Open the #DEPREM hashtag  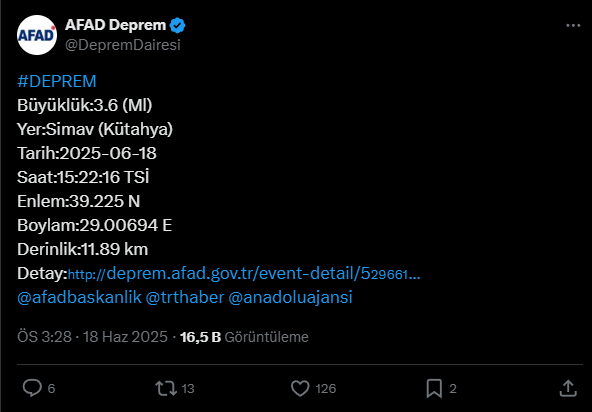point(57,81)
